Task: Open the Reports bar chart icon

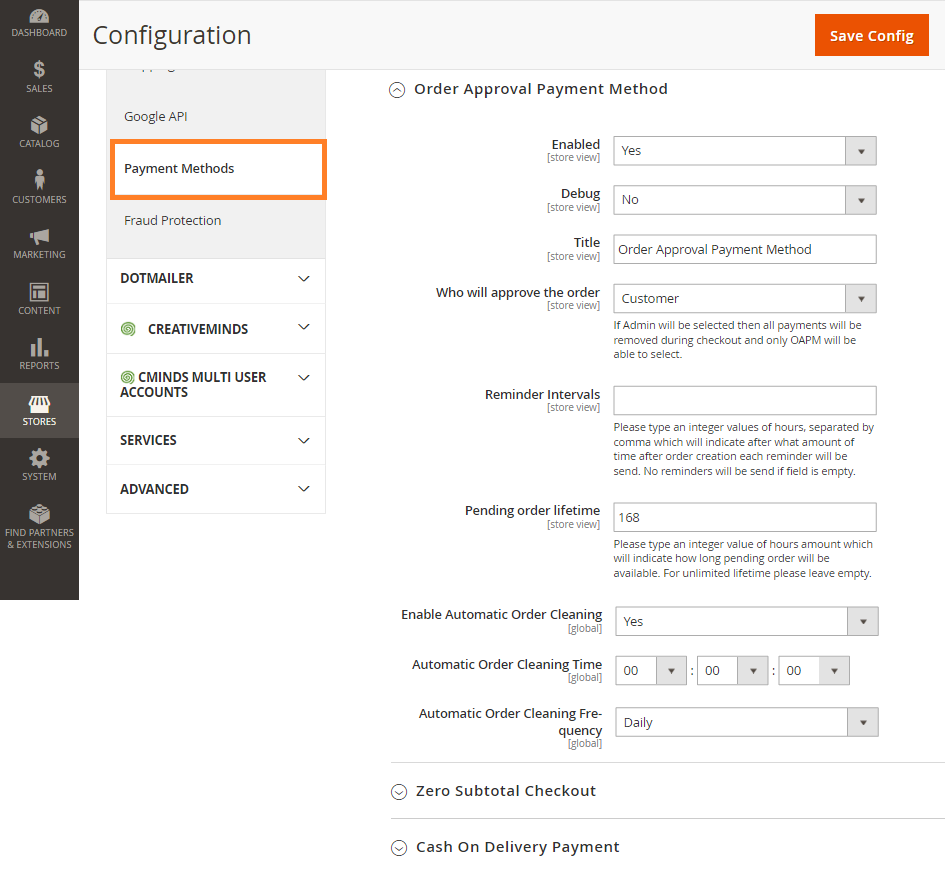Action: coord(39,348)
